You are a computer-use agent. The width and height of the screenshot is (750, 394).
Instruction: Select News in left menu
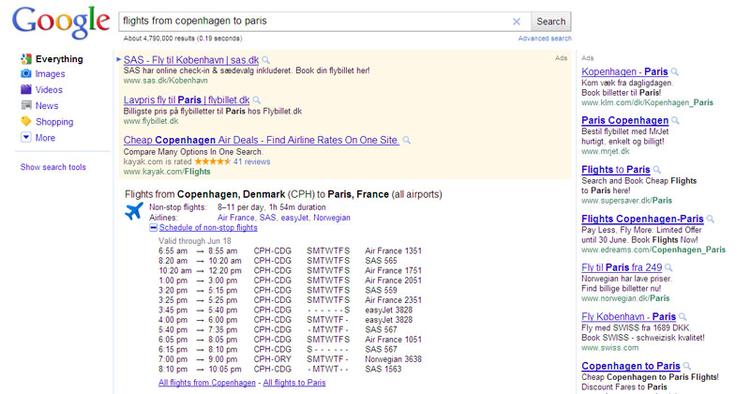[x=47, y=106]
